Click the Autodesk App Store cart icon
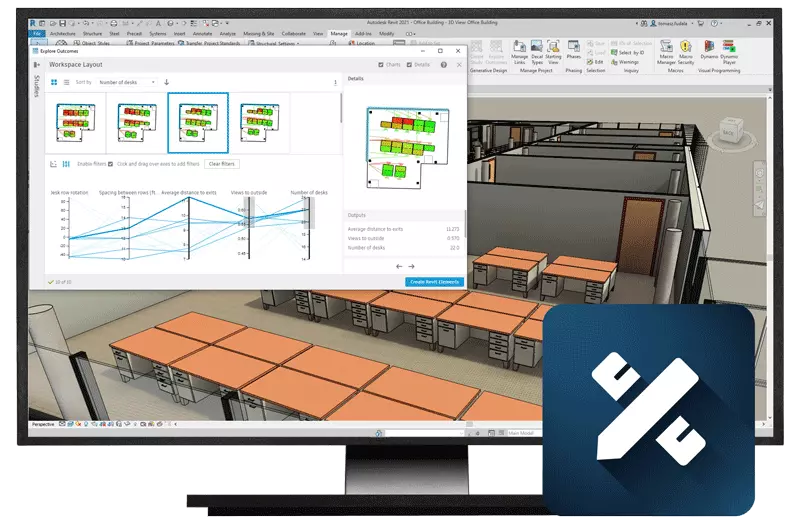The width and height of the screenshot is (800, 530). tap(701, 23)
